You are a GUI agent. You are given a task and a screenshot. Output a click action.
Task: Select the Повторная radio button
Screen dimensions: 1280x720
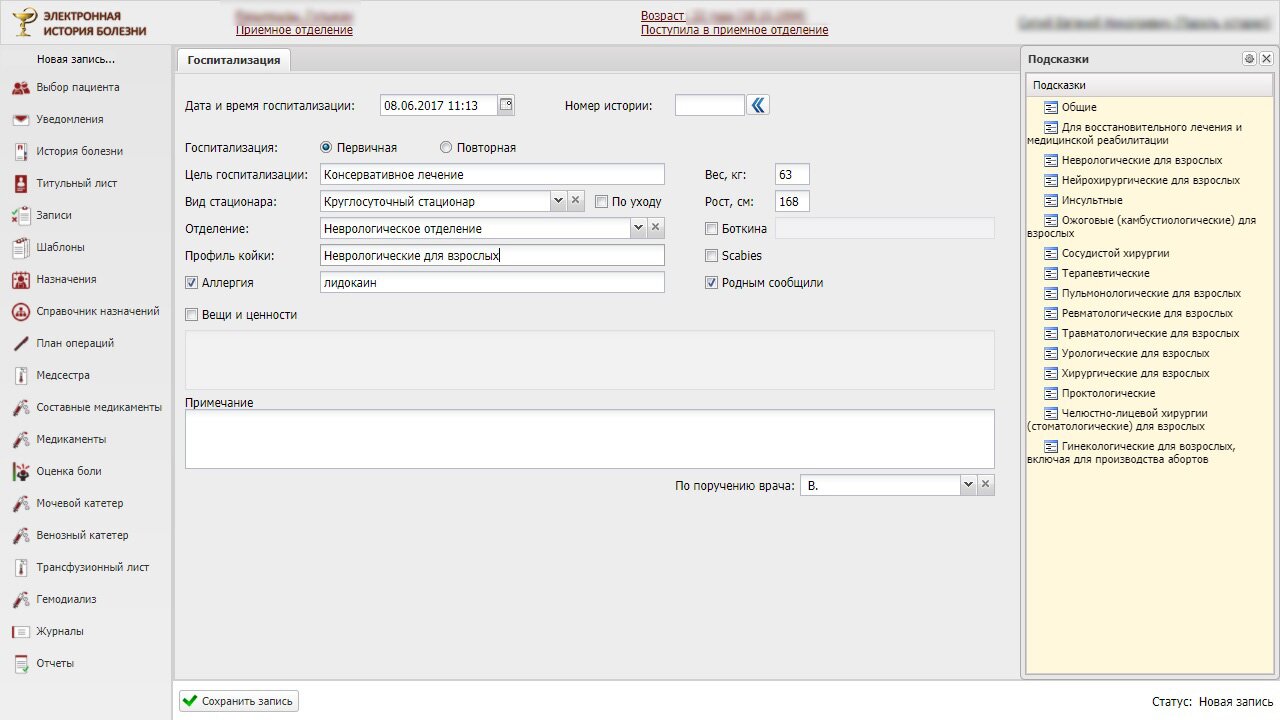[446, 148]
